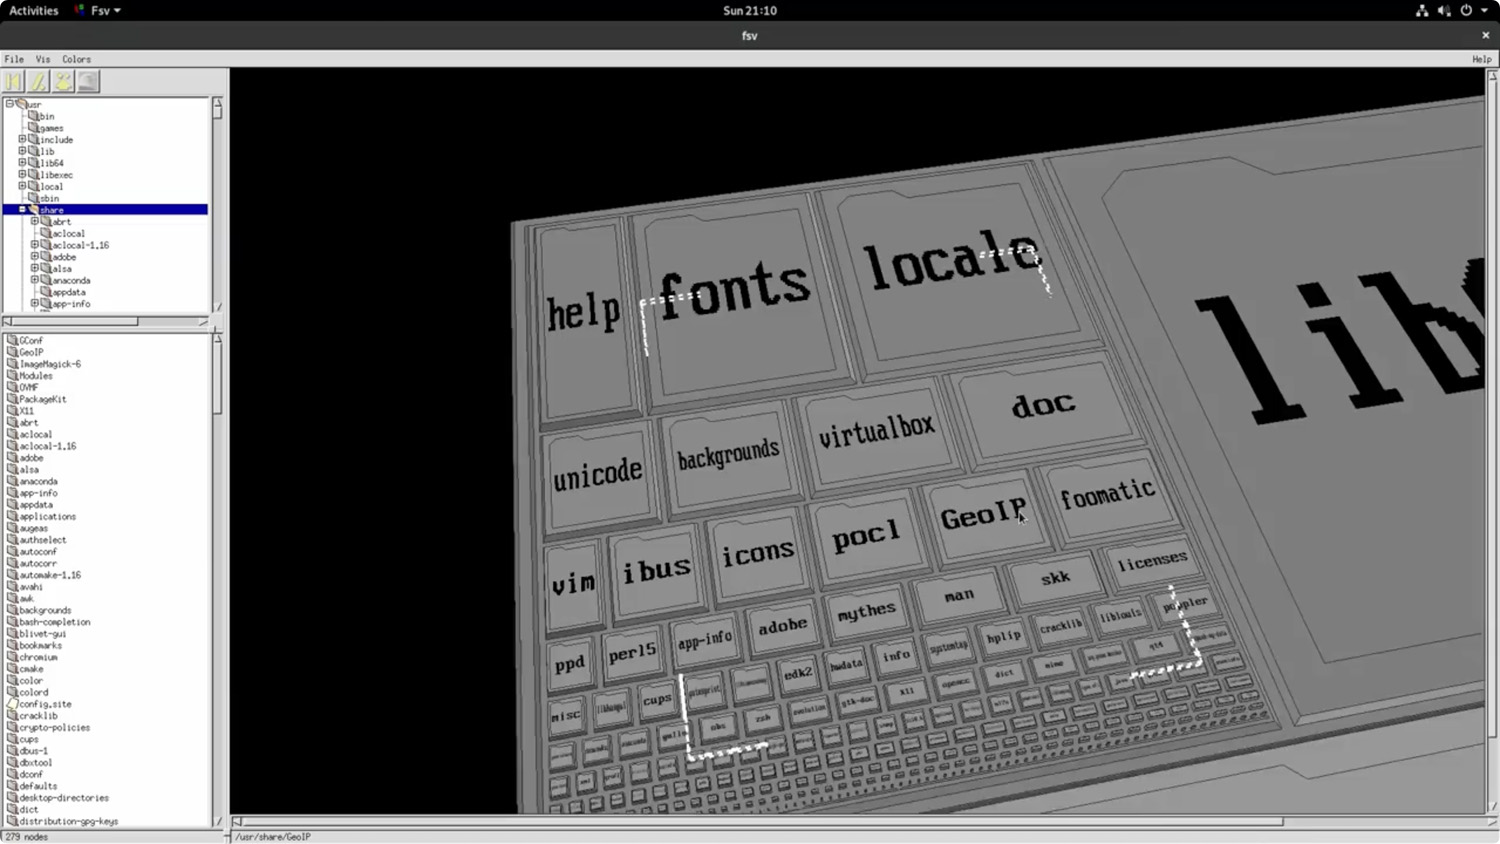Click the aclocal folder icon in directory tree
Viewport: 1500px width, 844px height.
[45, 233]
